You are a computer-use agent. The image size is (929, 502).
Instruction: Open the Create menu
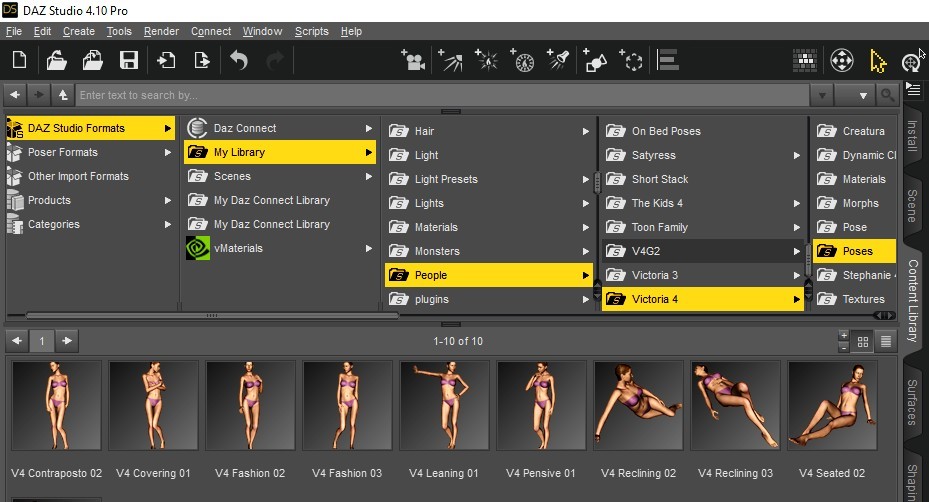(79, 31)
